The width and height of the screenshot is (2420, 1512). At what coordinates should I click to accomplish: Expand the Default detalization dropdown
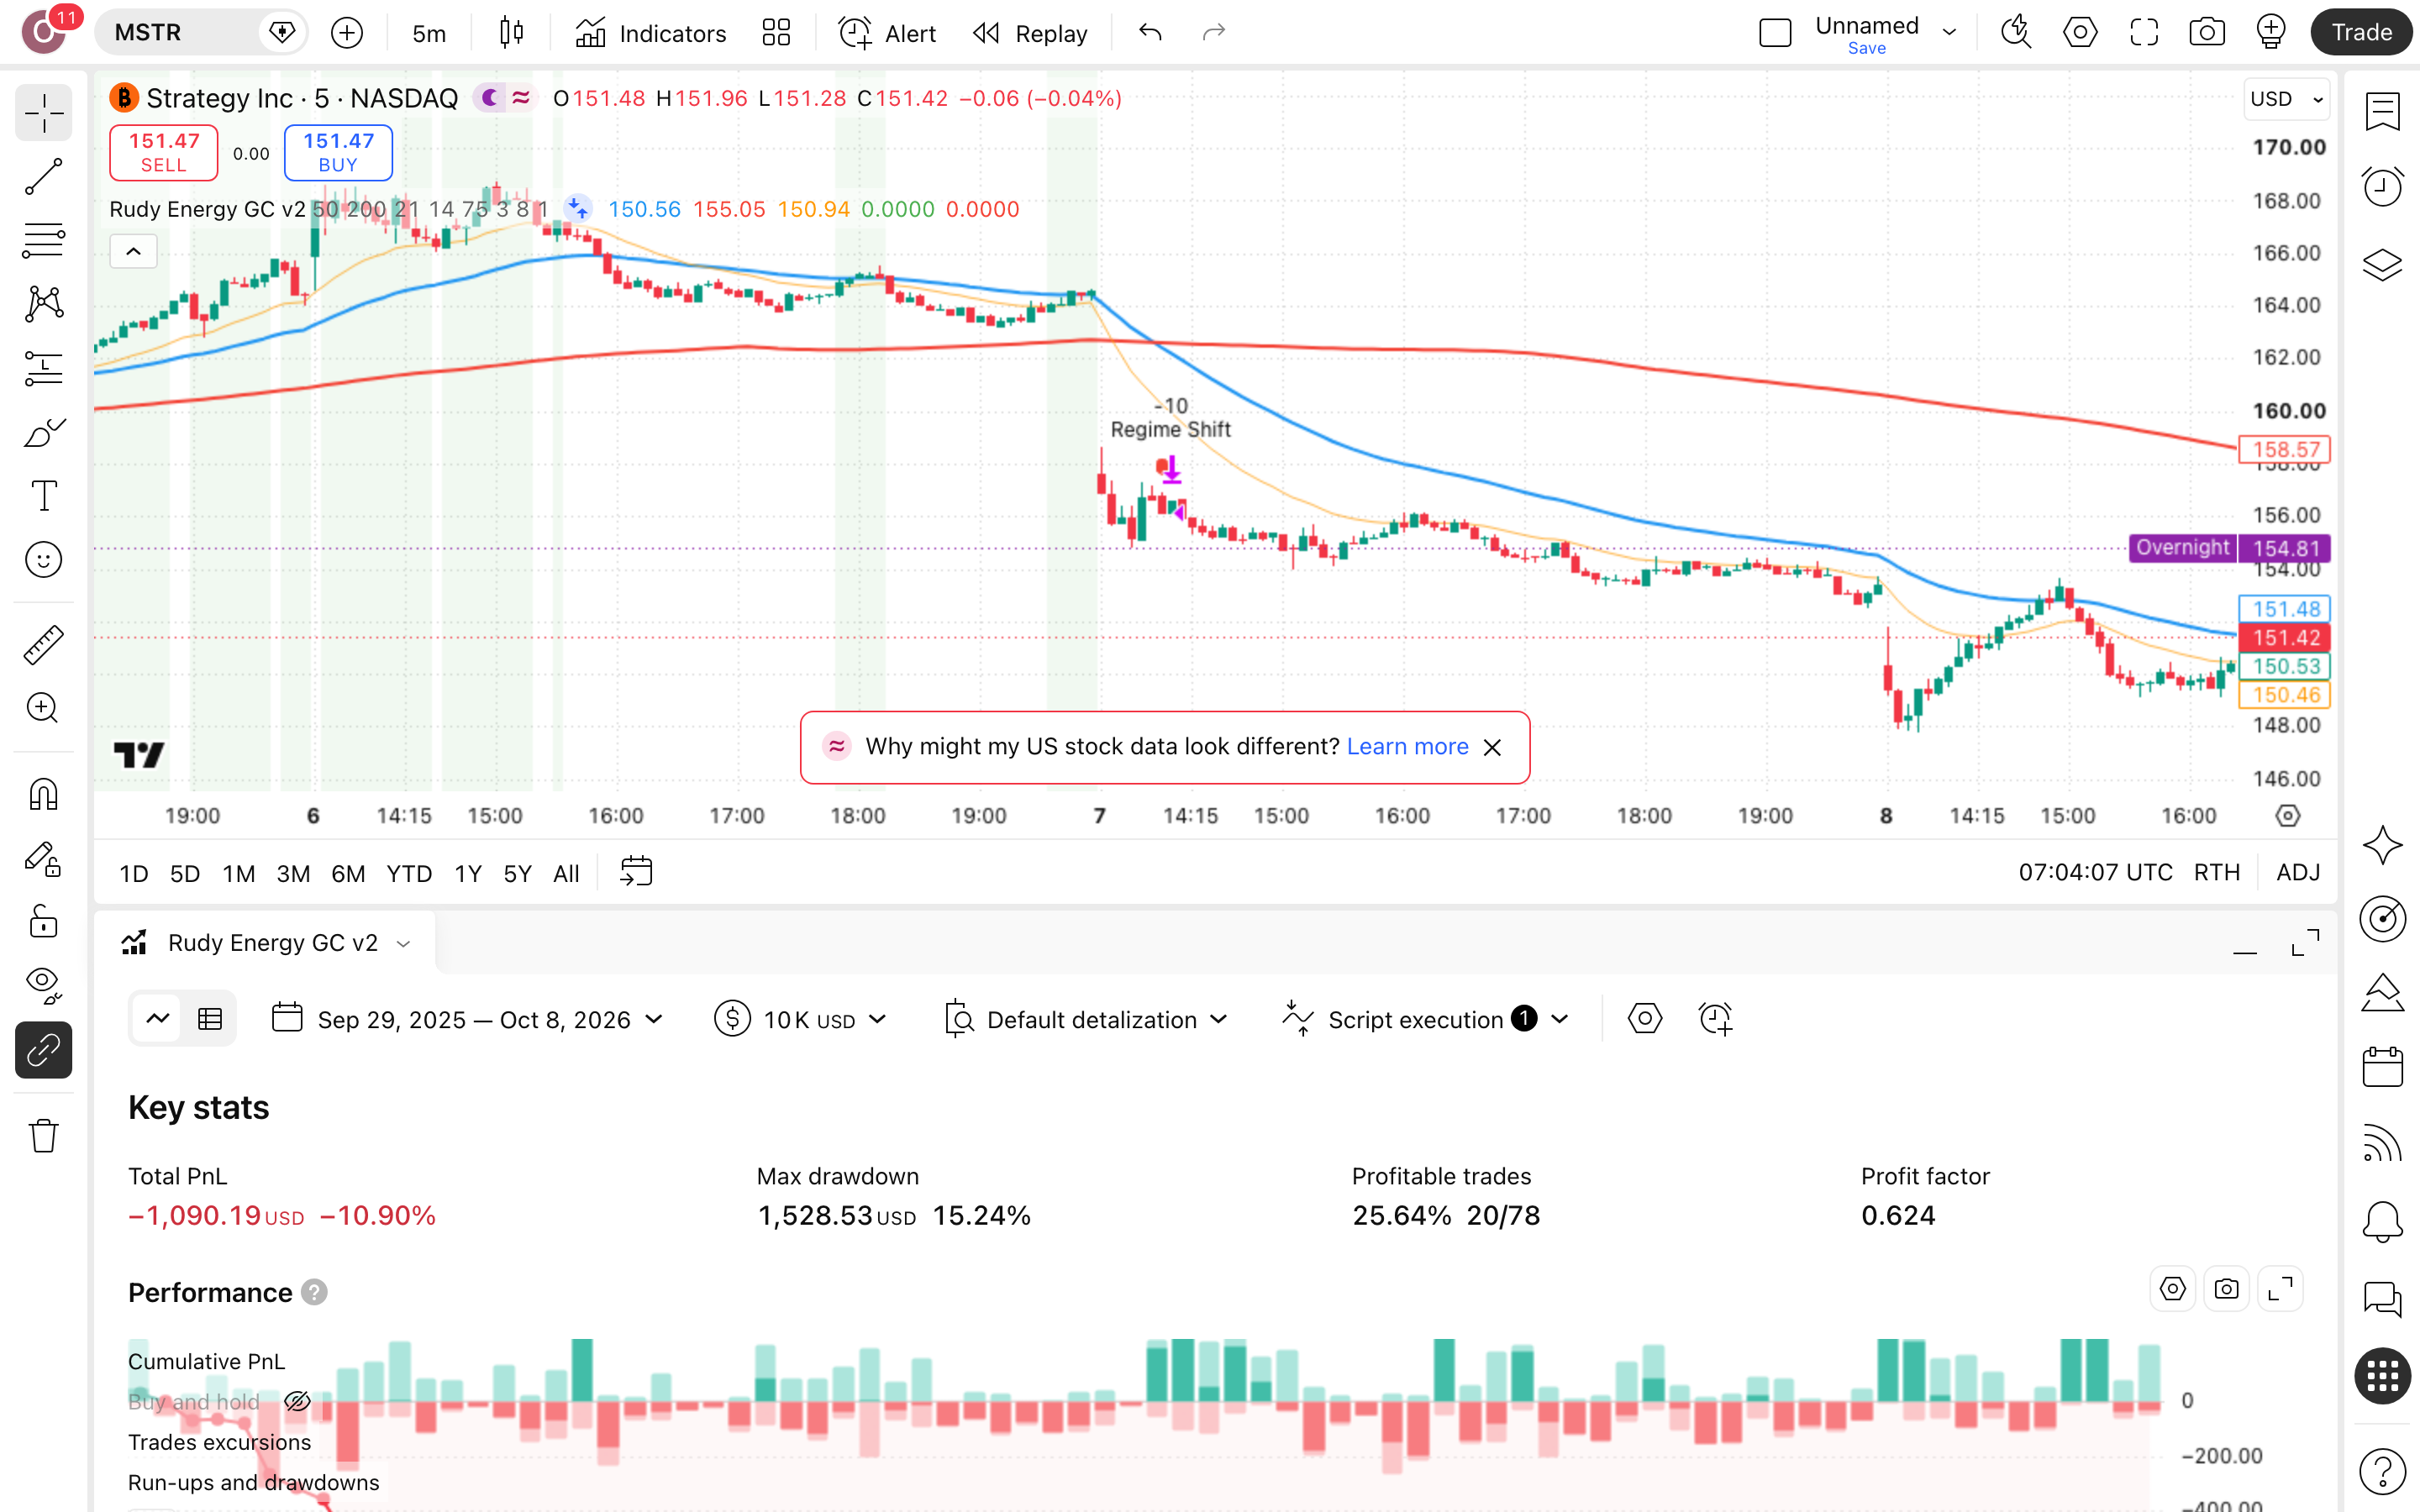coord(1087,1019)
